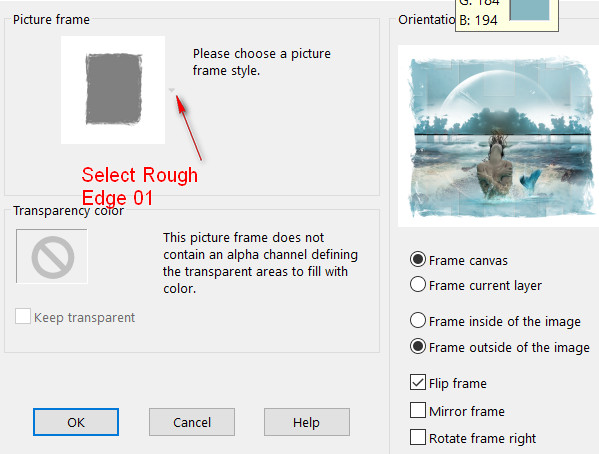Click the disabled transparency color swatch

coord(52,256)
